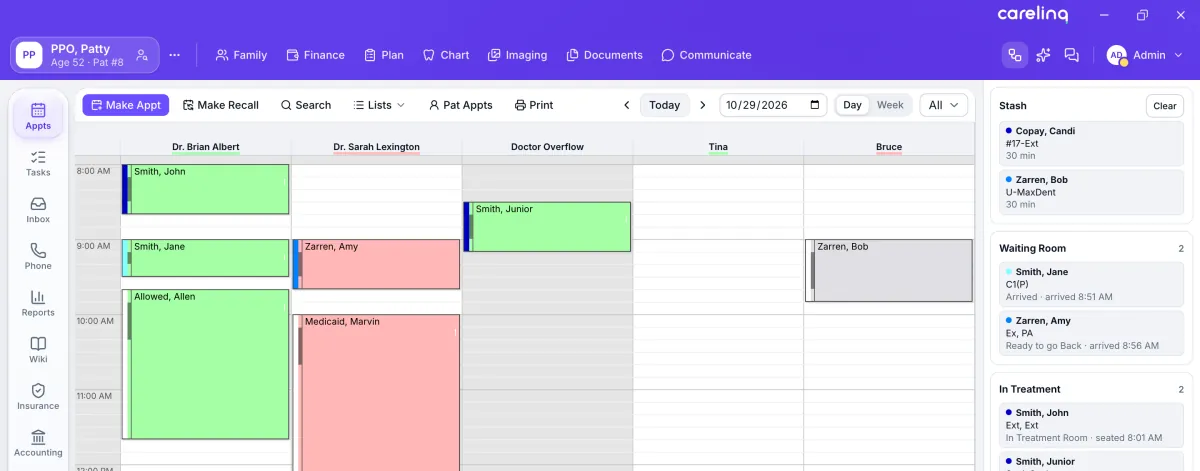Click the connections icon in the top bar
Viewport: 1200px width, 471px height.
(1014, 55)
